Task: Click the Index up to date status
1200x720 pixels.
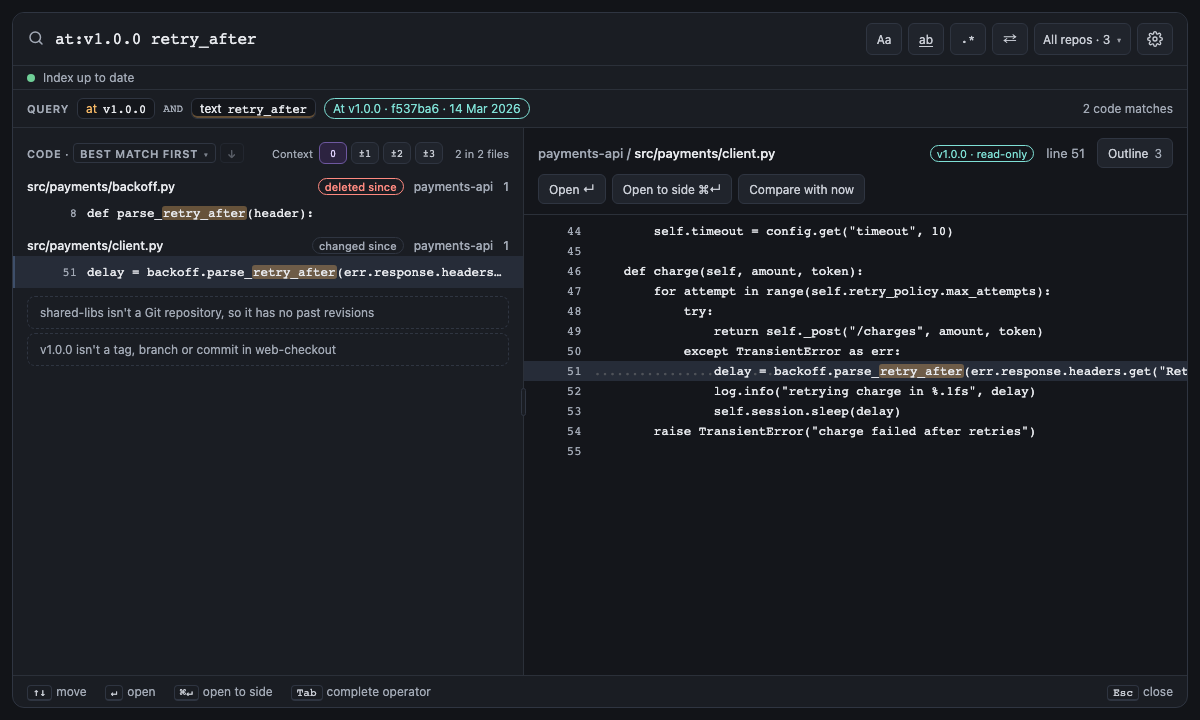Action: click(80, 78)
